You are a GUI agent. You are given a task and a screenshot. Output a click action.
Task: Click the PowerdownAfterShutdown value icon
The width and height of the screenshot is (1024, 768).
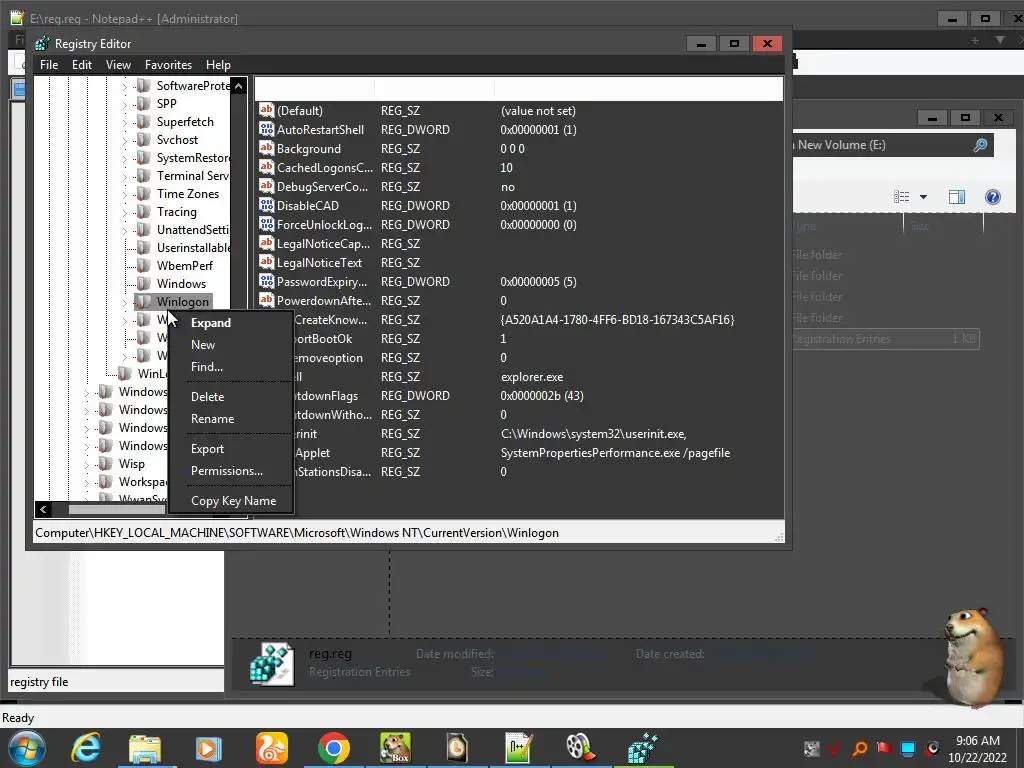pyautogui.click(x=266, y=300)
